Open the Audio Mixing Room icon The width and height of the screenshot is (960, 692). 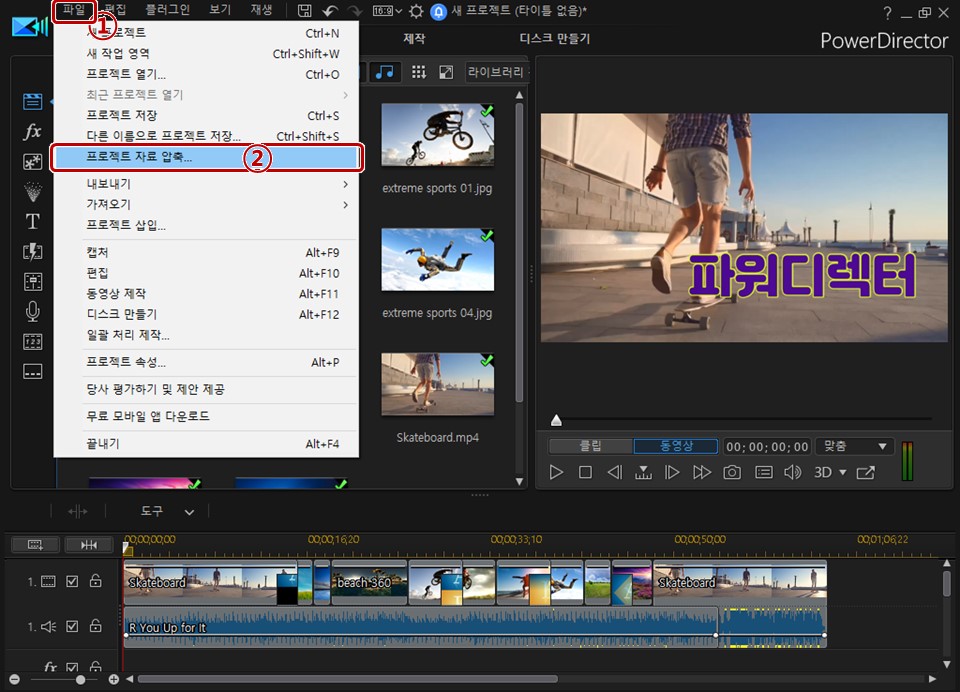[x=32, y=282]
